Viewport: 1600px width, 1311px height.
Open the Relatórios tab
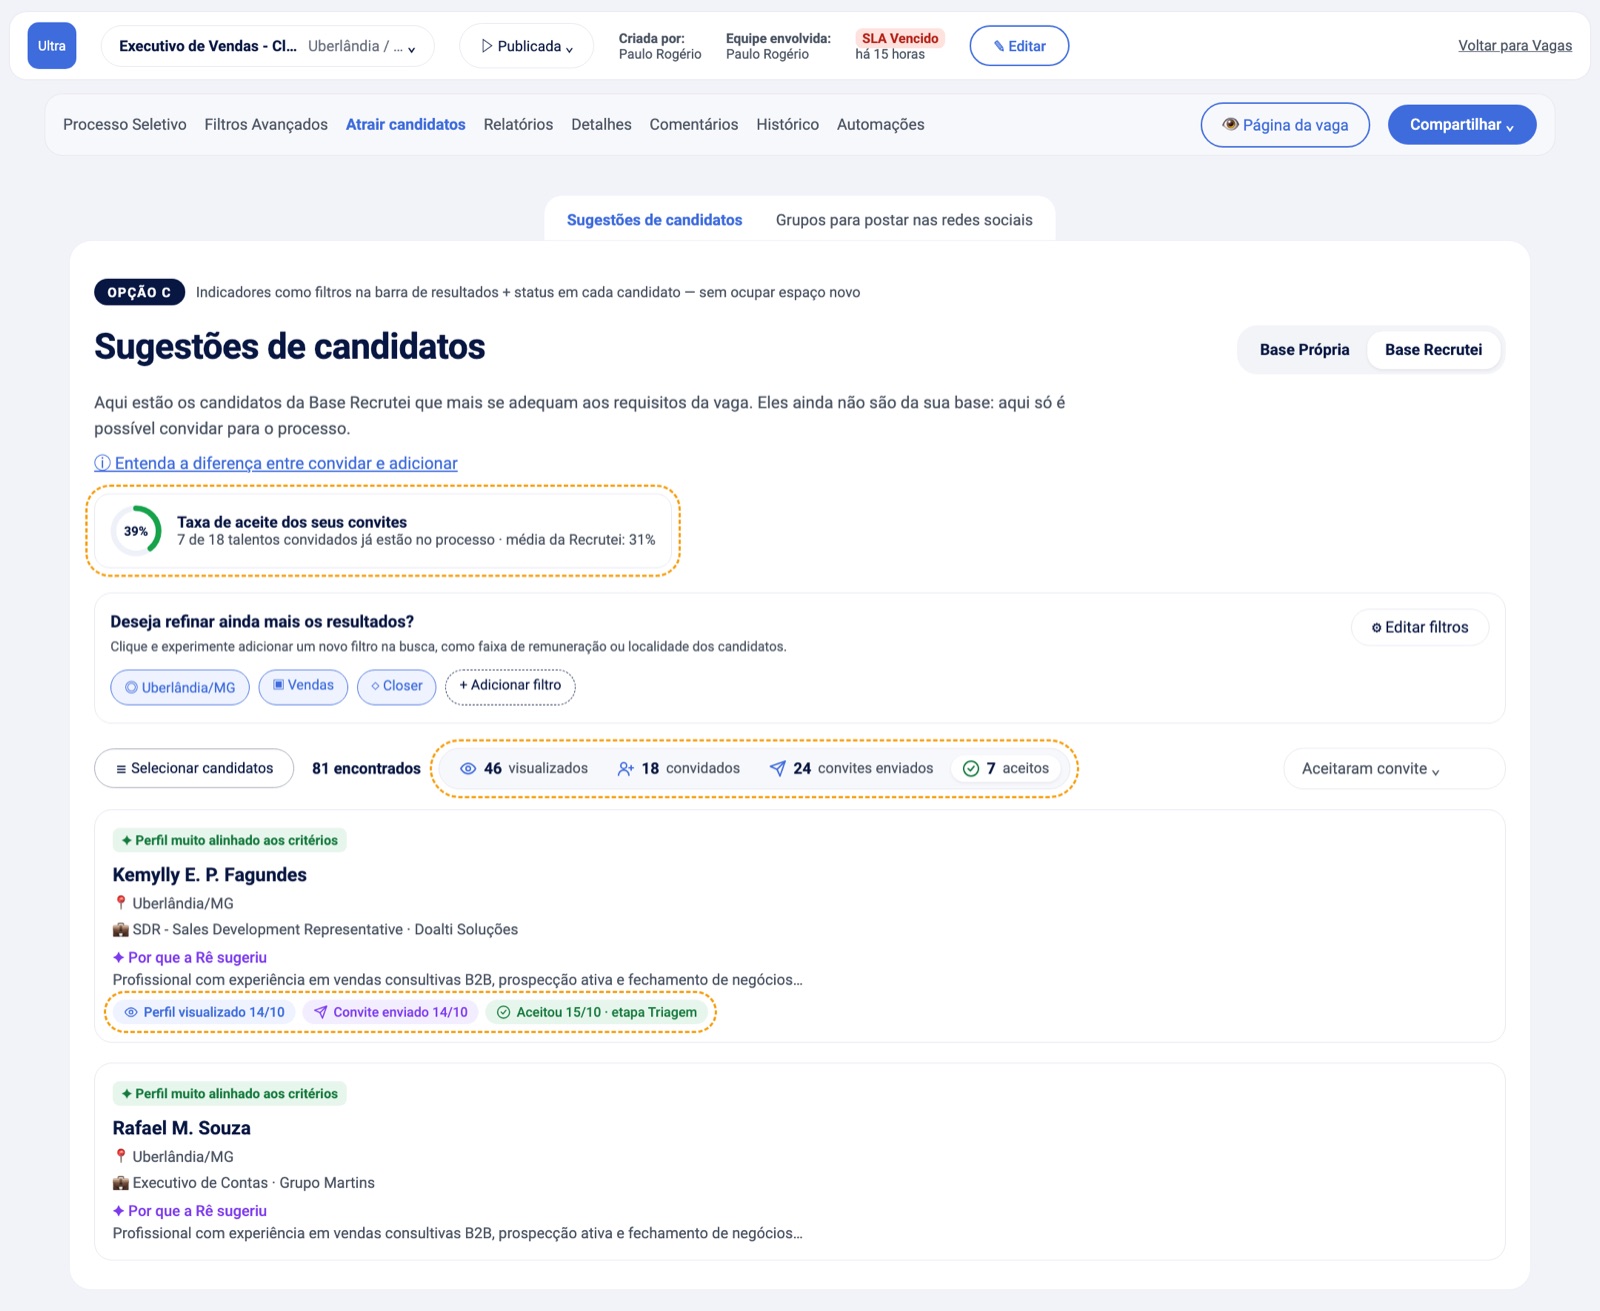(x=518, y=125)
